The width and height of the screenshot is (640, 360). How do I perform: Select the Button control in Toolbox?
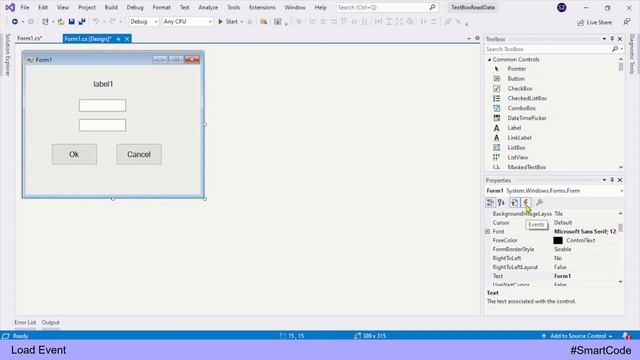click(516, 79)
